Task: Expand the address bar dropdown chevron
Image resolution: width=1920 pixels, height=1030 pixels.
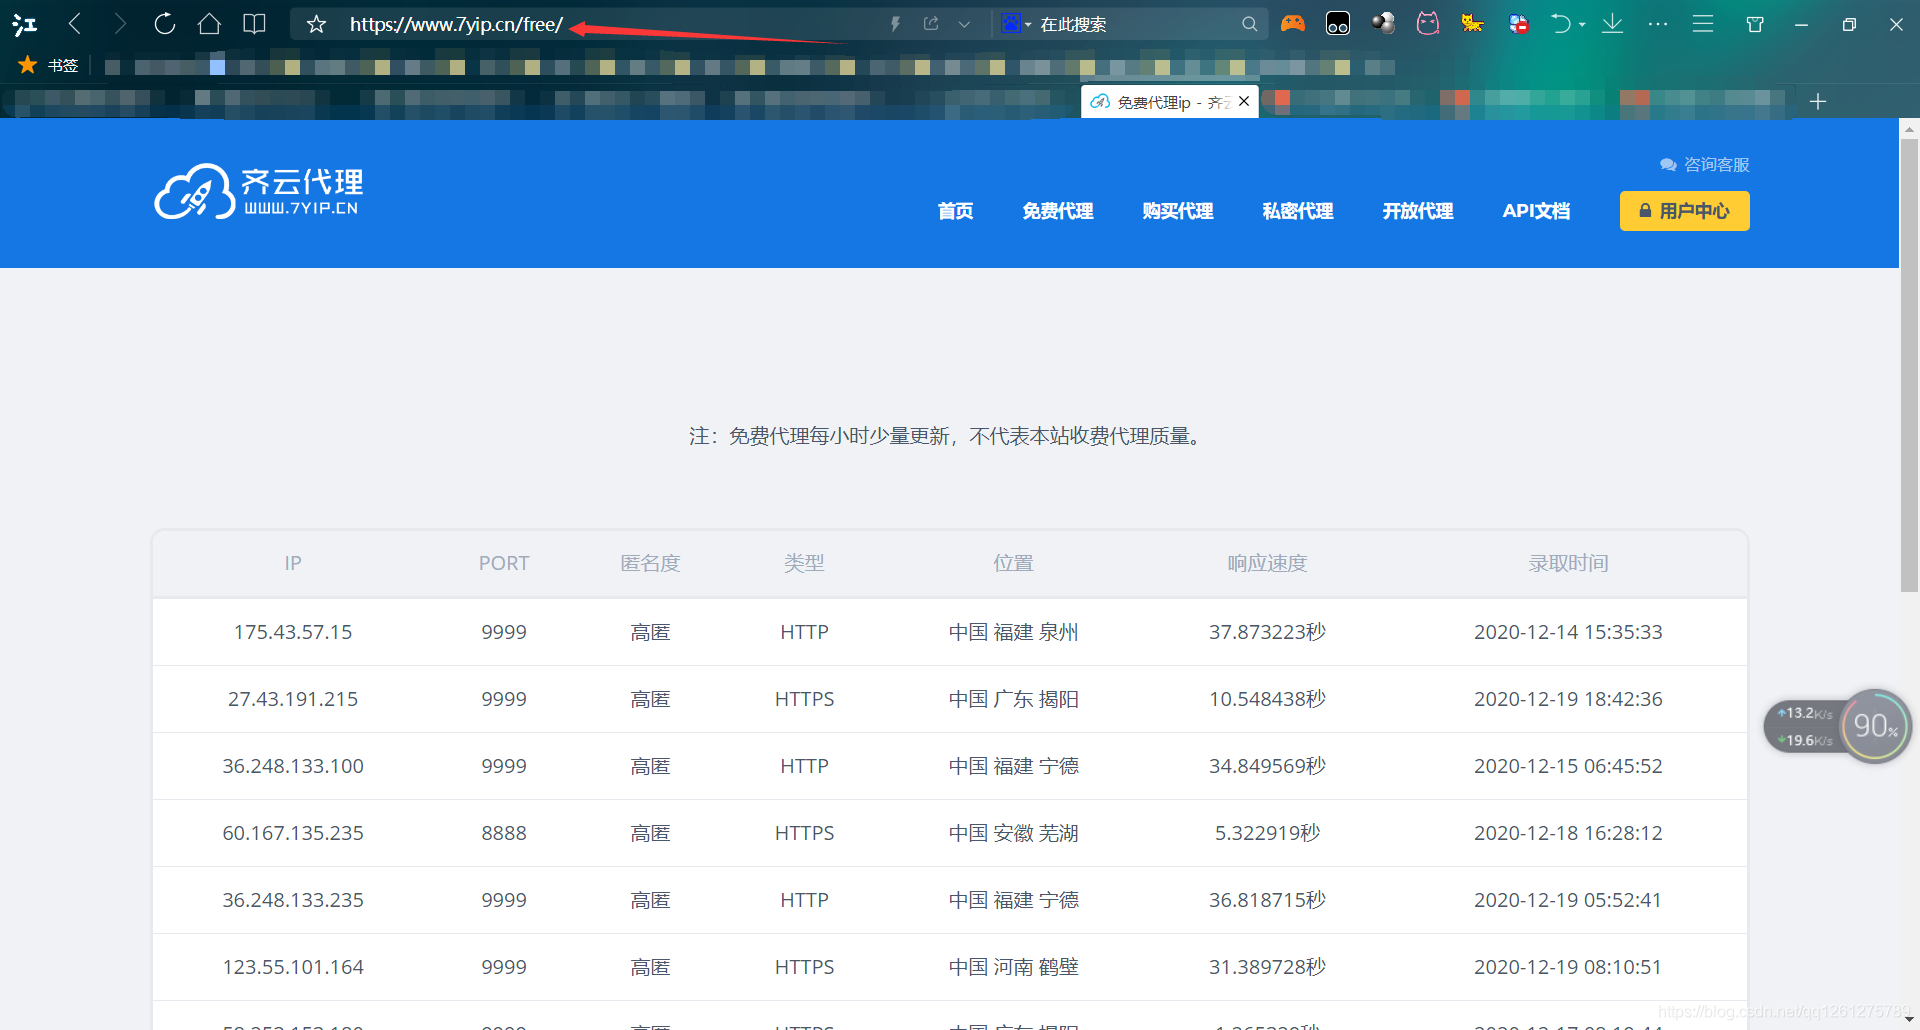Action: (x=964, y=24)
